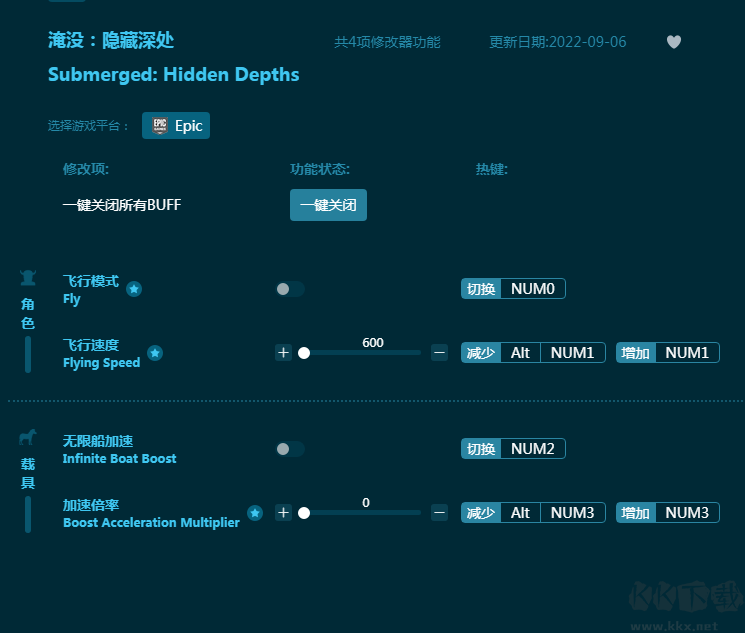Click star icon next to Fly
Image resolution: width=745 pixels, height=633 pixels.
134,289
